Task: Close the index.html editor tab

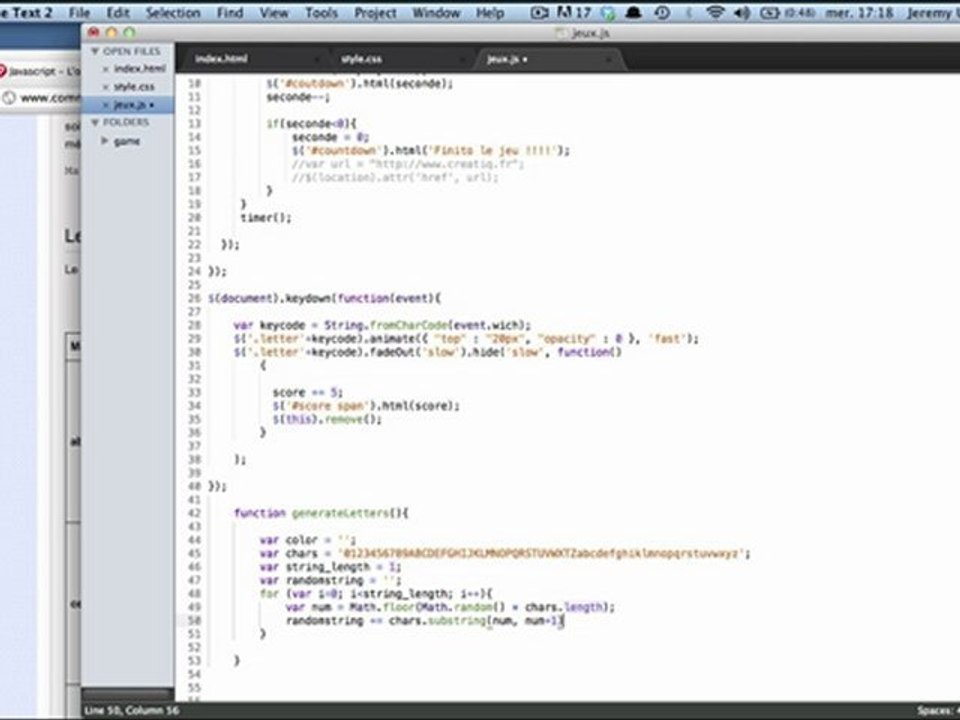Action: click(317, 59)
